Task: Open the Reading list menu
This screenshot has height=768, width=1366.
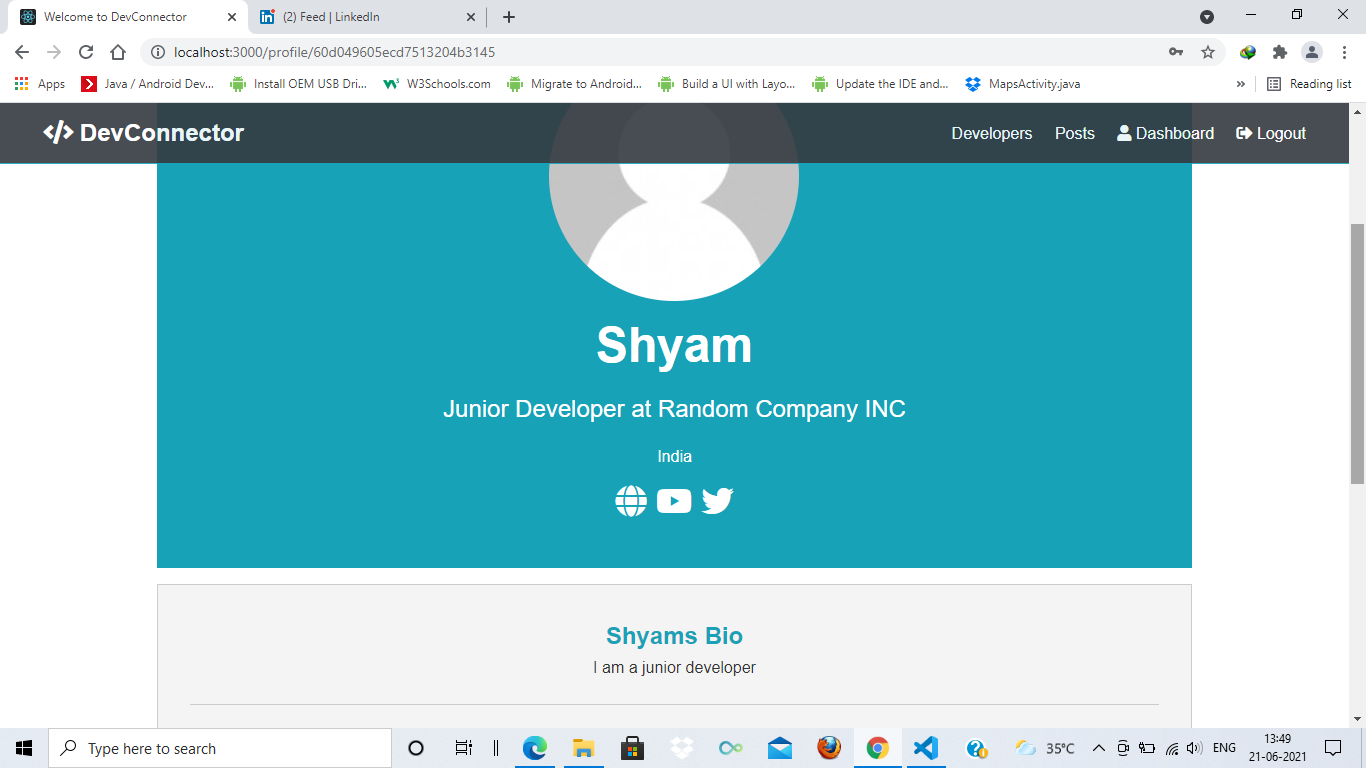Action: pos(1308,84)
